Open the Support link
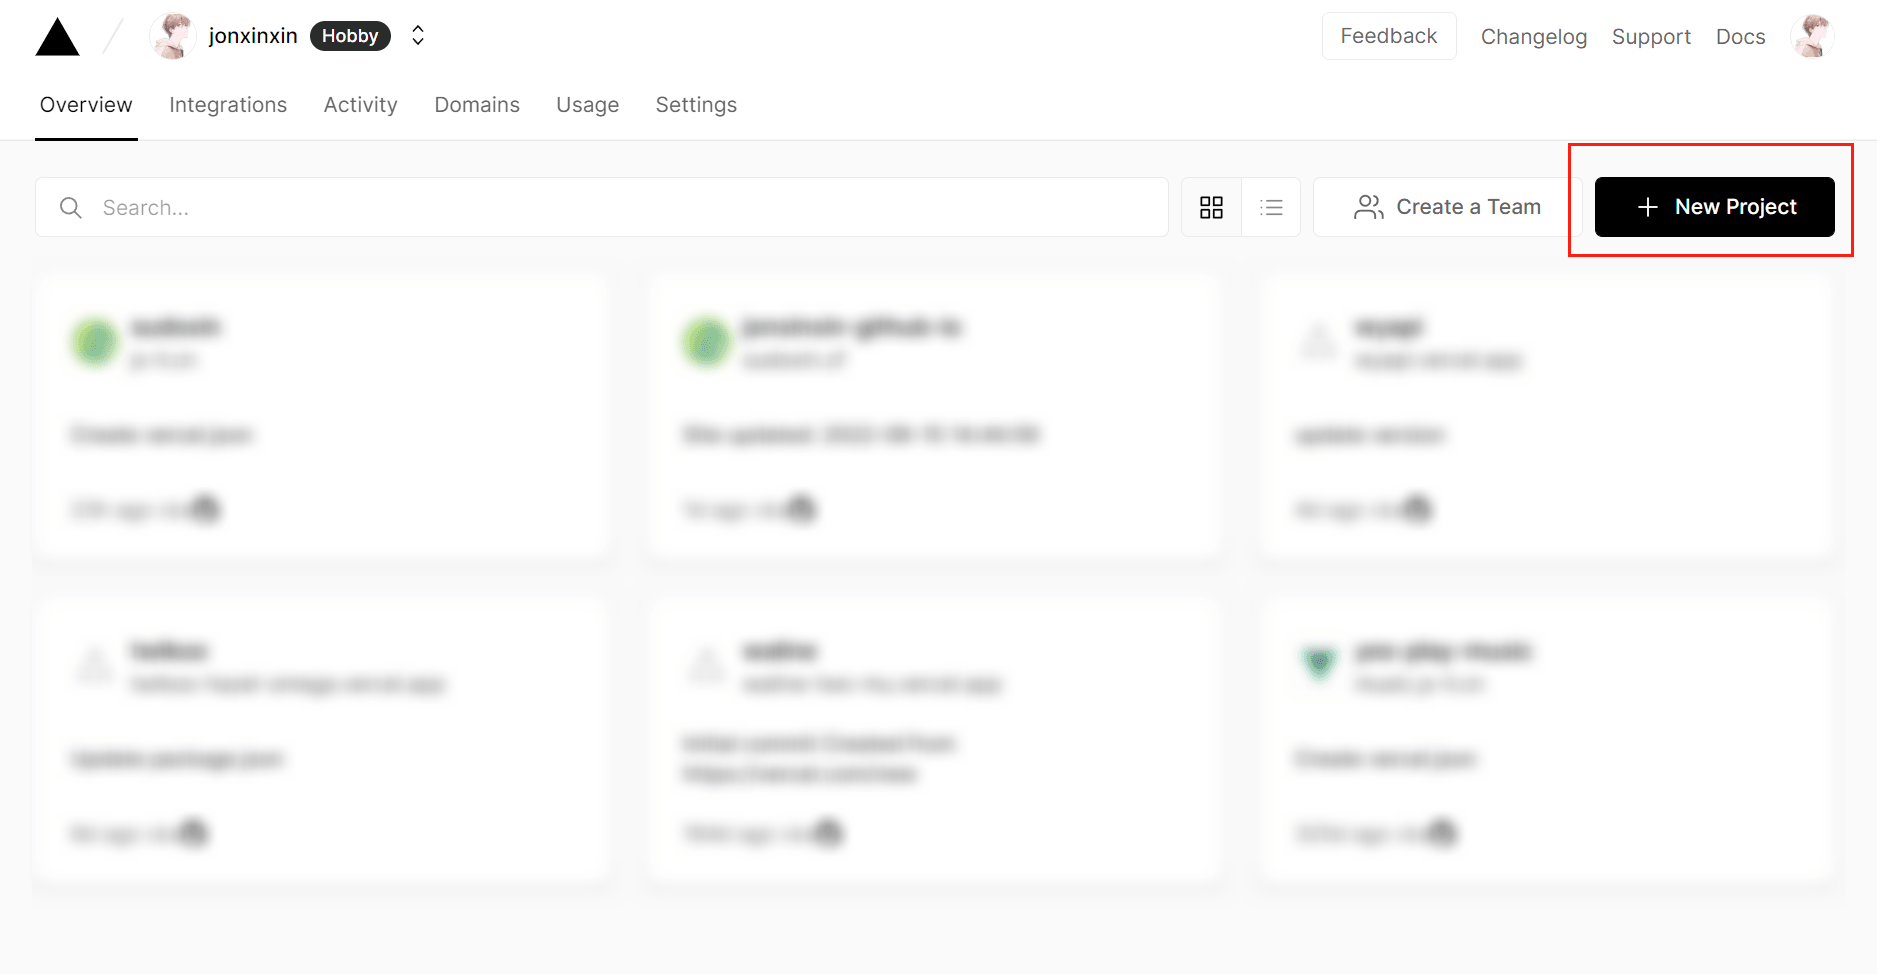The width and height of the screenshot is (1877, 974). point(1651,37)
